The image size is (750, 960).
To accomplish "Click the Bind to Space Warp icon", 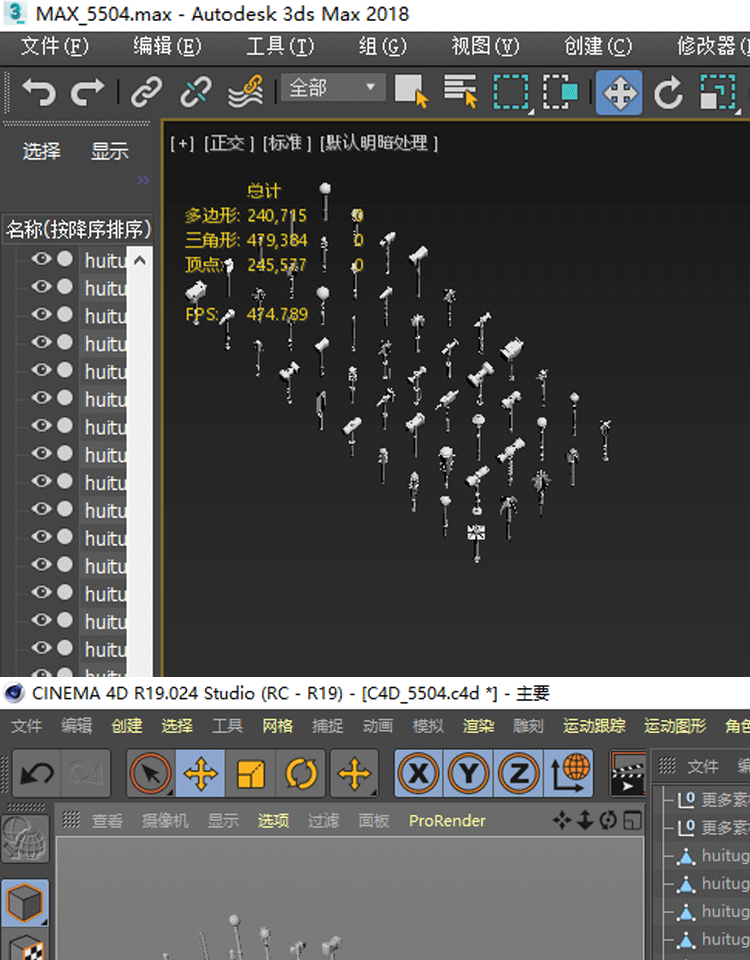I will [x=246, y=92].
